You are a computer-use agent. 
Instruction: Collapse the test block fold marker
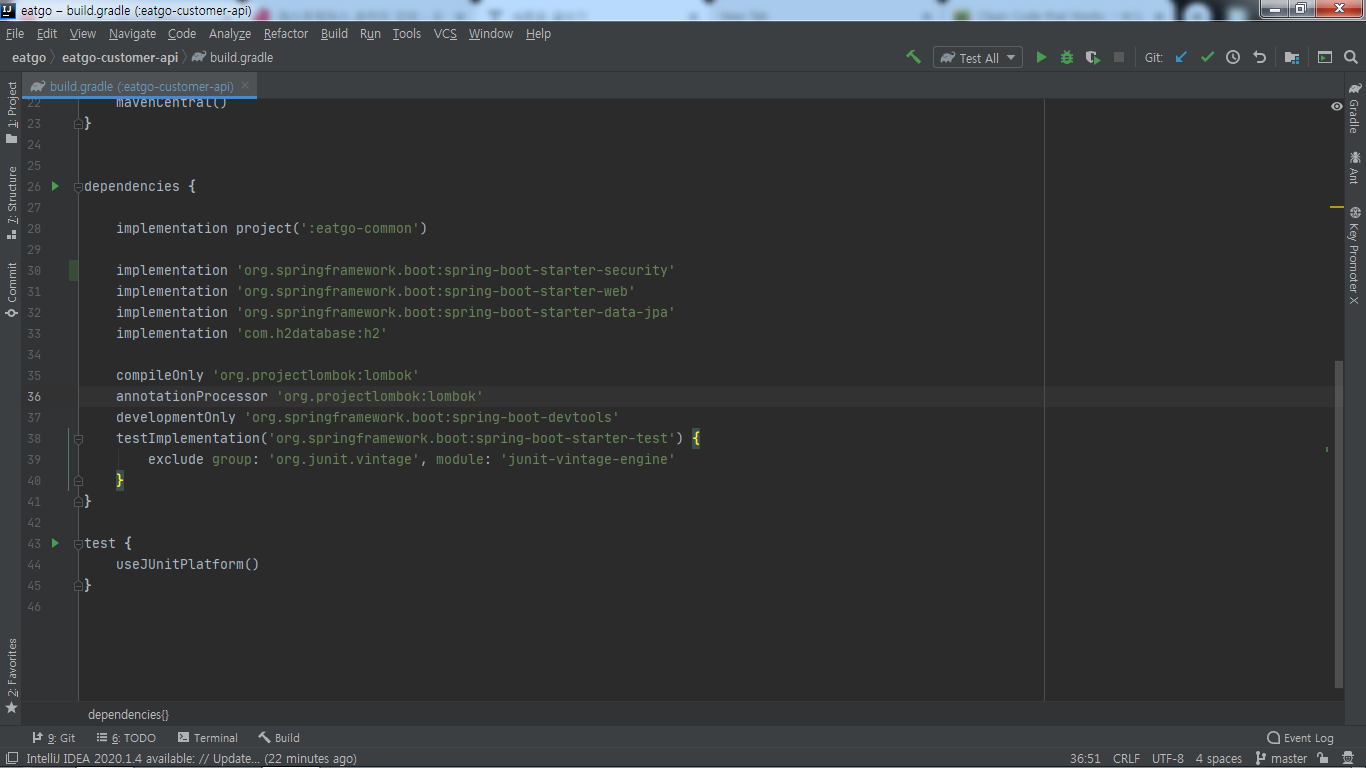pos(78,544)
